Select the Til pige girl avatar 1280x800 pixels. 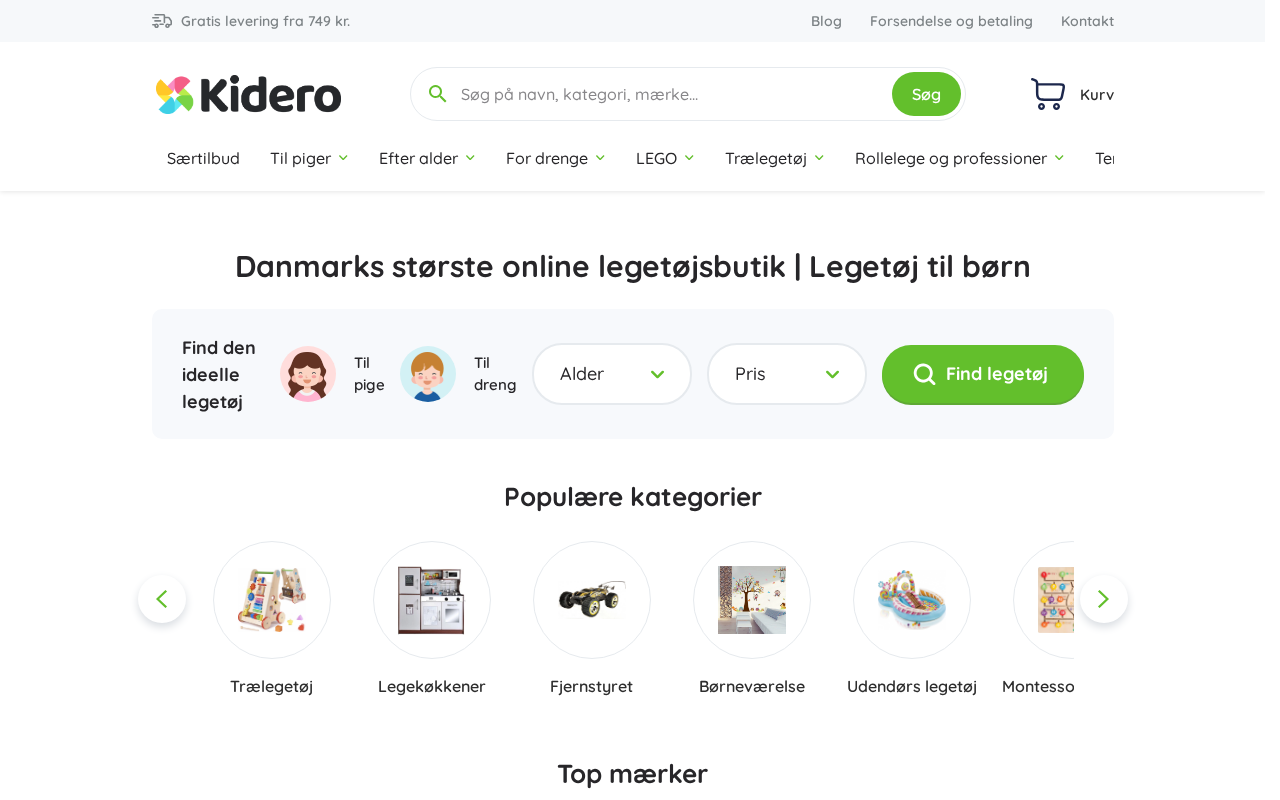pyautogui.click(x=308, y=374)
